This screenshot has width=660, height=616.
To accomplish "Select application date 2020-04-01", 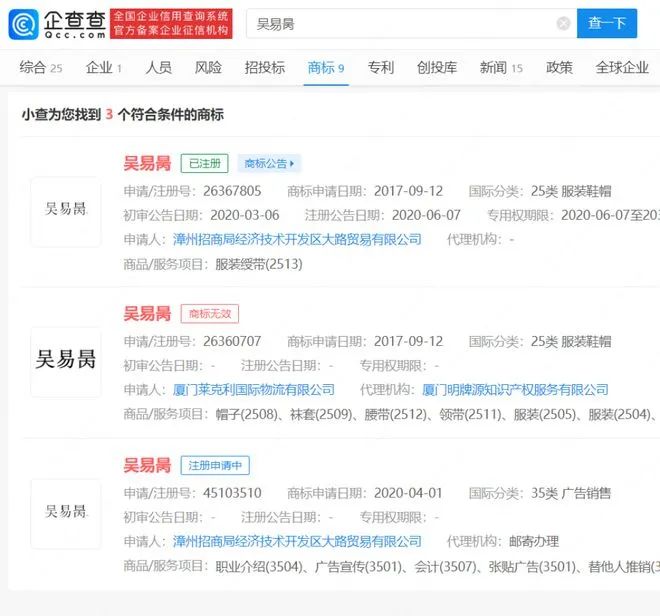I will 408,493.
